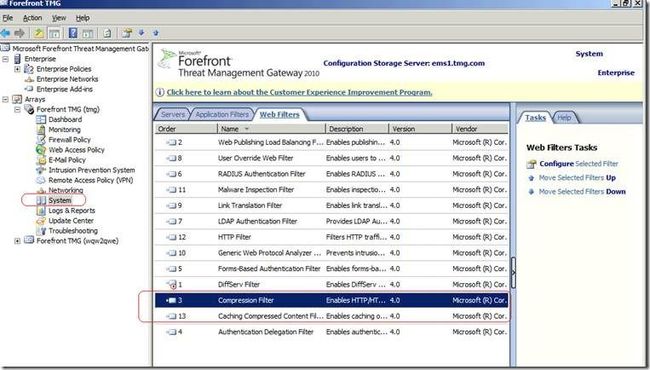Select the Forms-Based Authentication Filter row
Image resolution: width=650 pixels, height=370 pixels.
tap(332, 269)
